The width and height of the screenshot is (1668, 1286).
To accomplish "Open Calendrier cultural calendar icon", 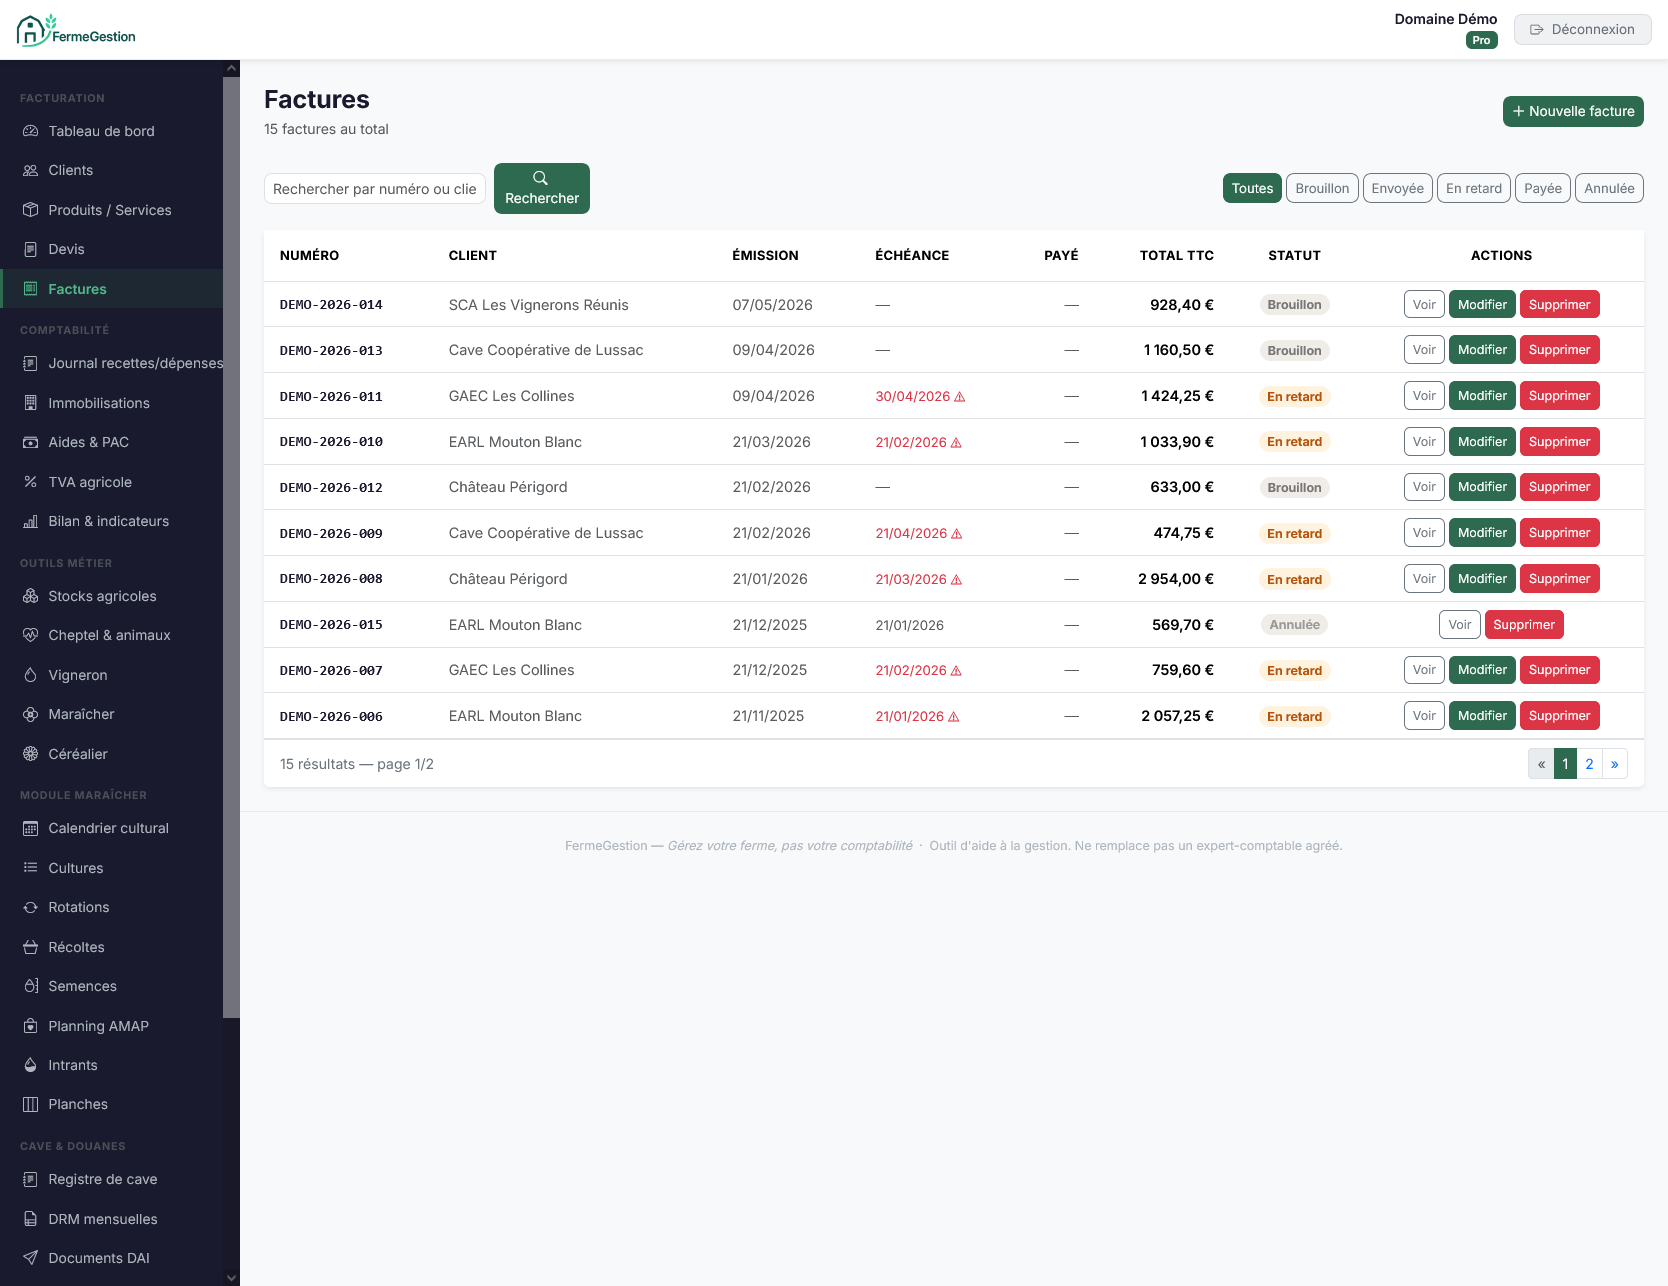I will [30, 828].
